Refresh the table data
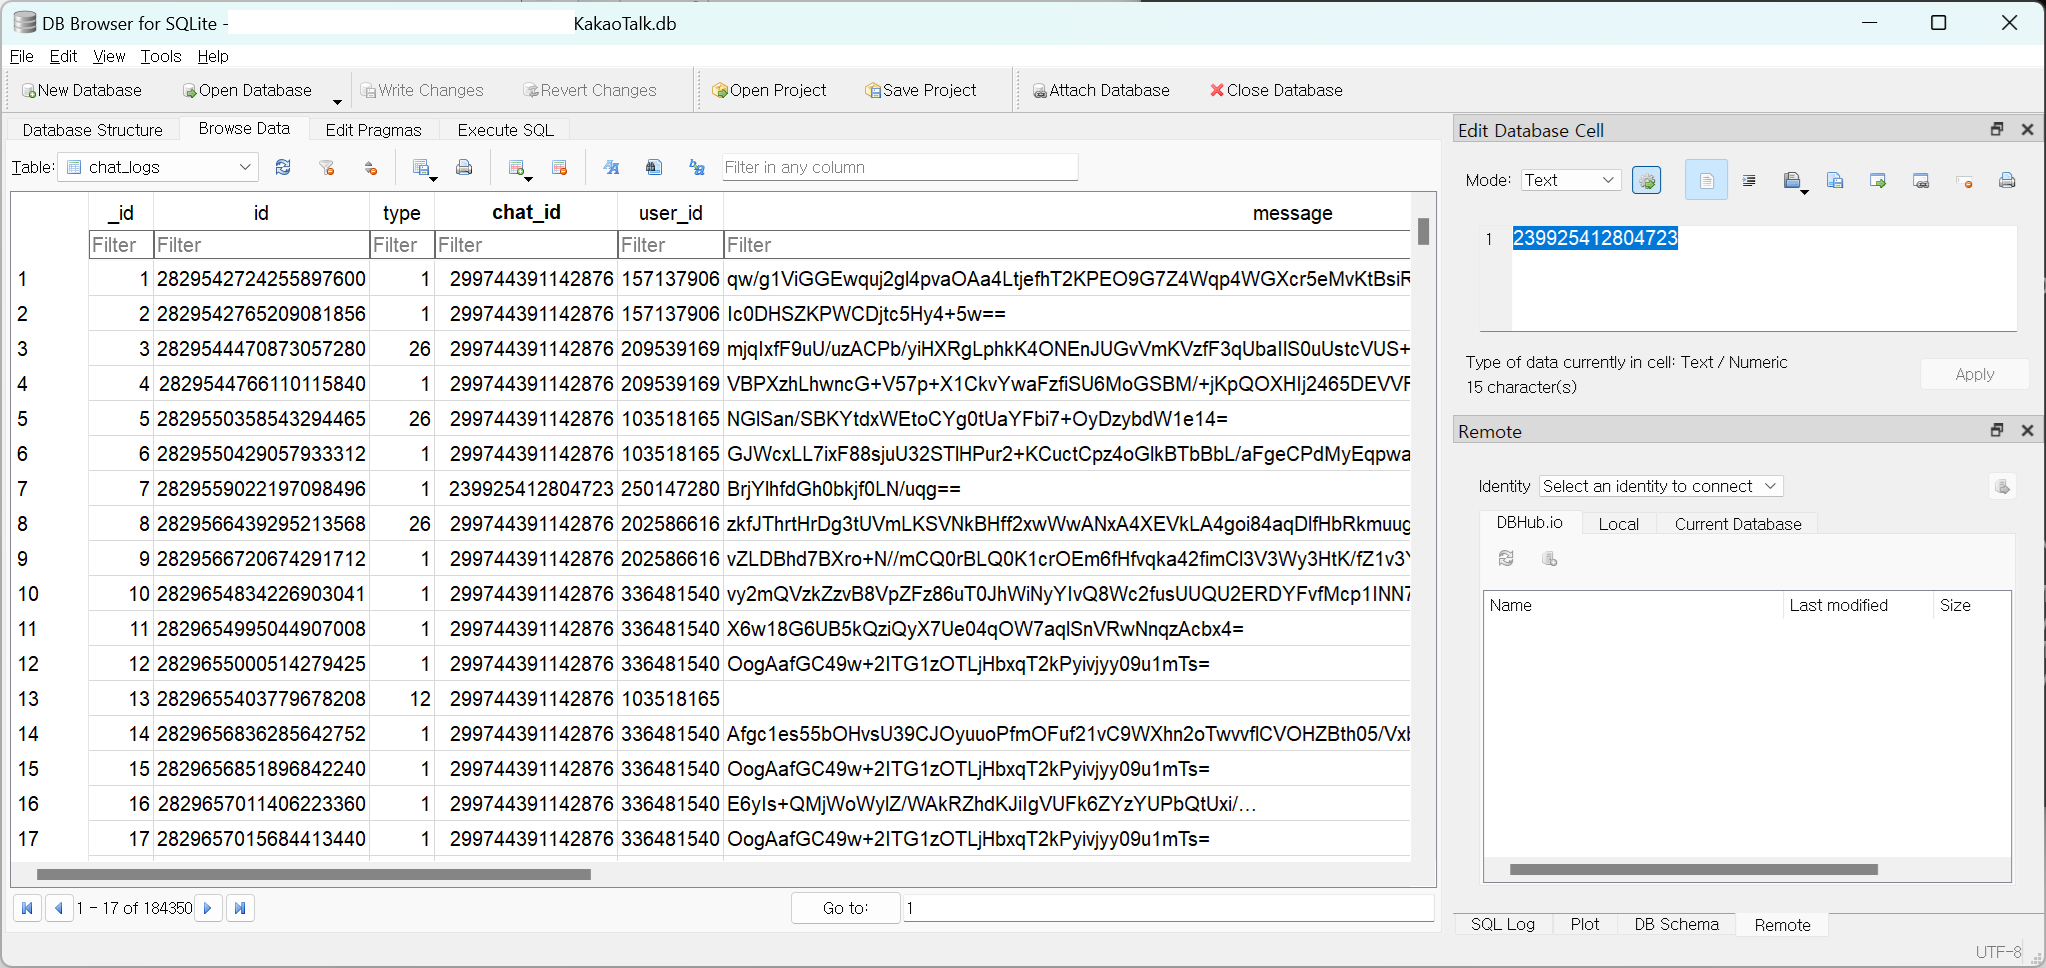The height and width of the screenshot is (968, 2046). pos(283,167)
